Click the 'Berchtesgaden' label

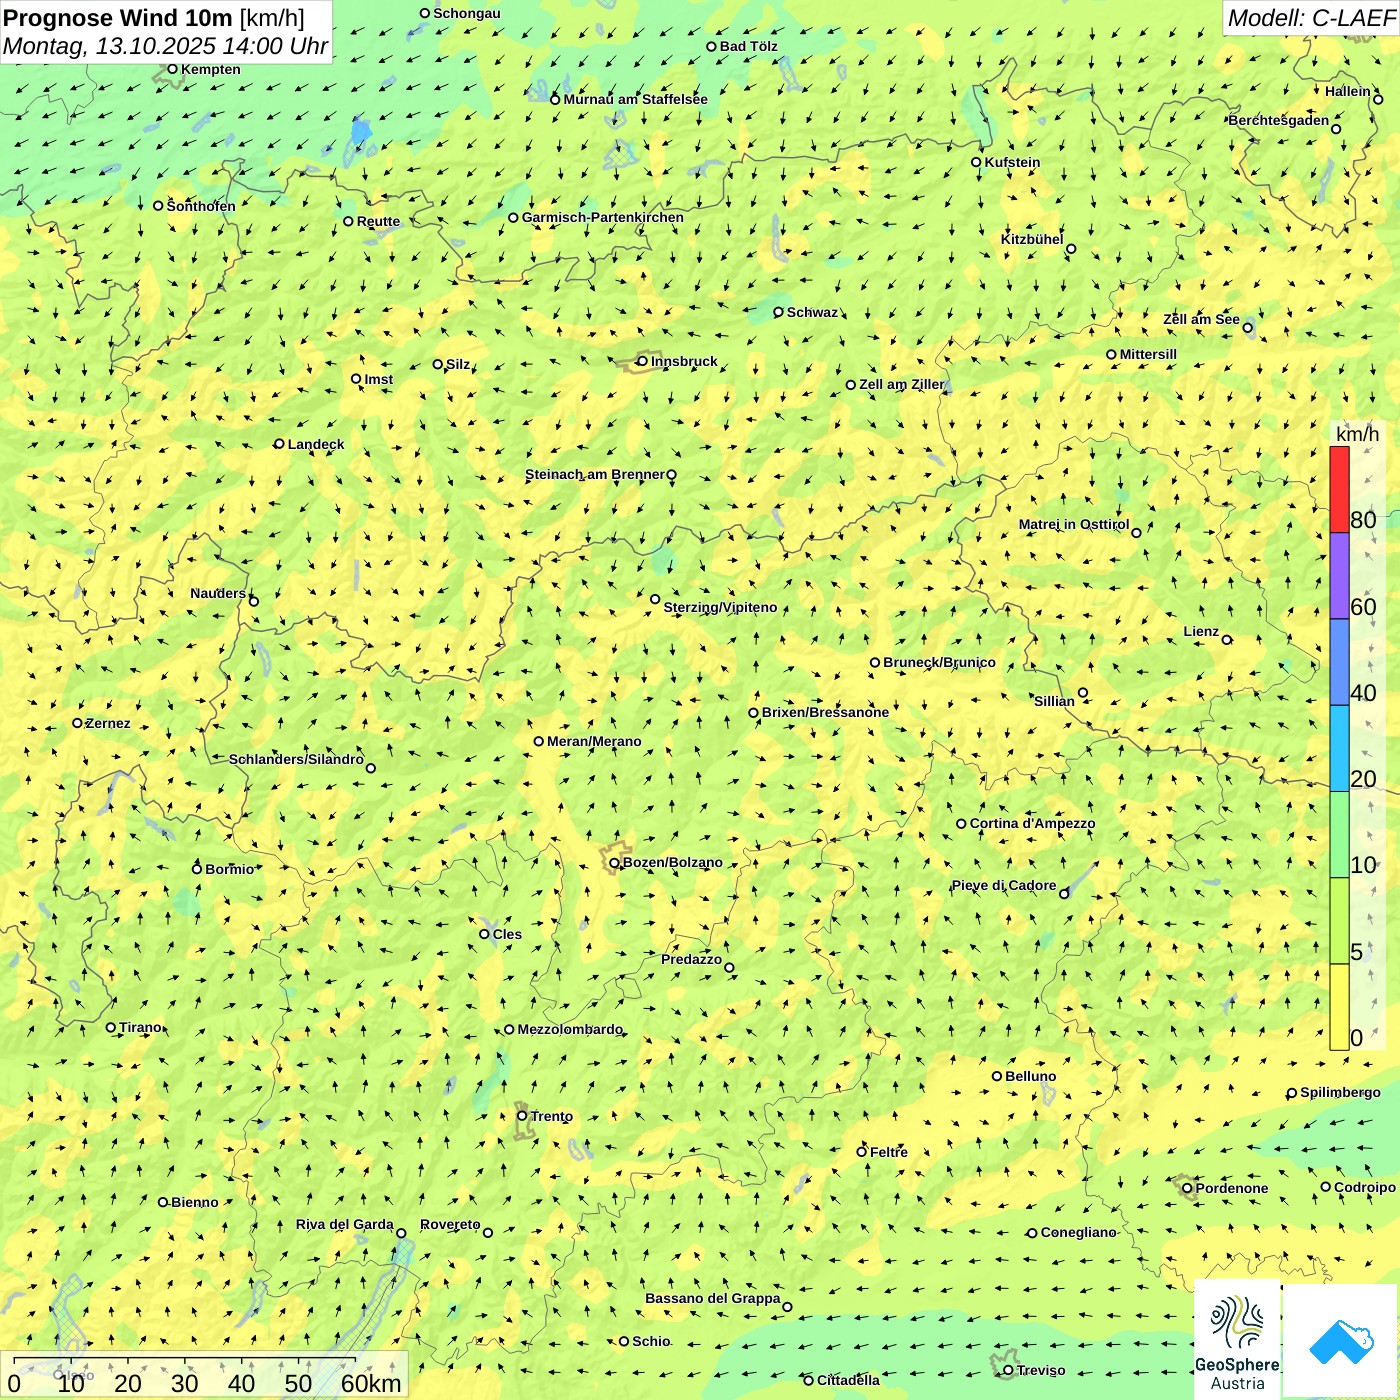(x=1278, y=120)
